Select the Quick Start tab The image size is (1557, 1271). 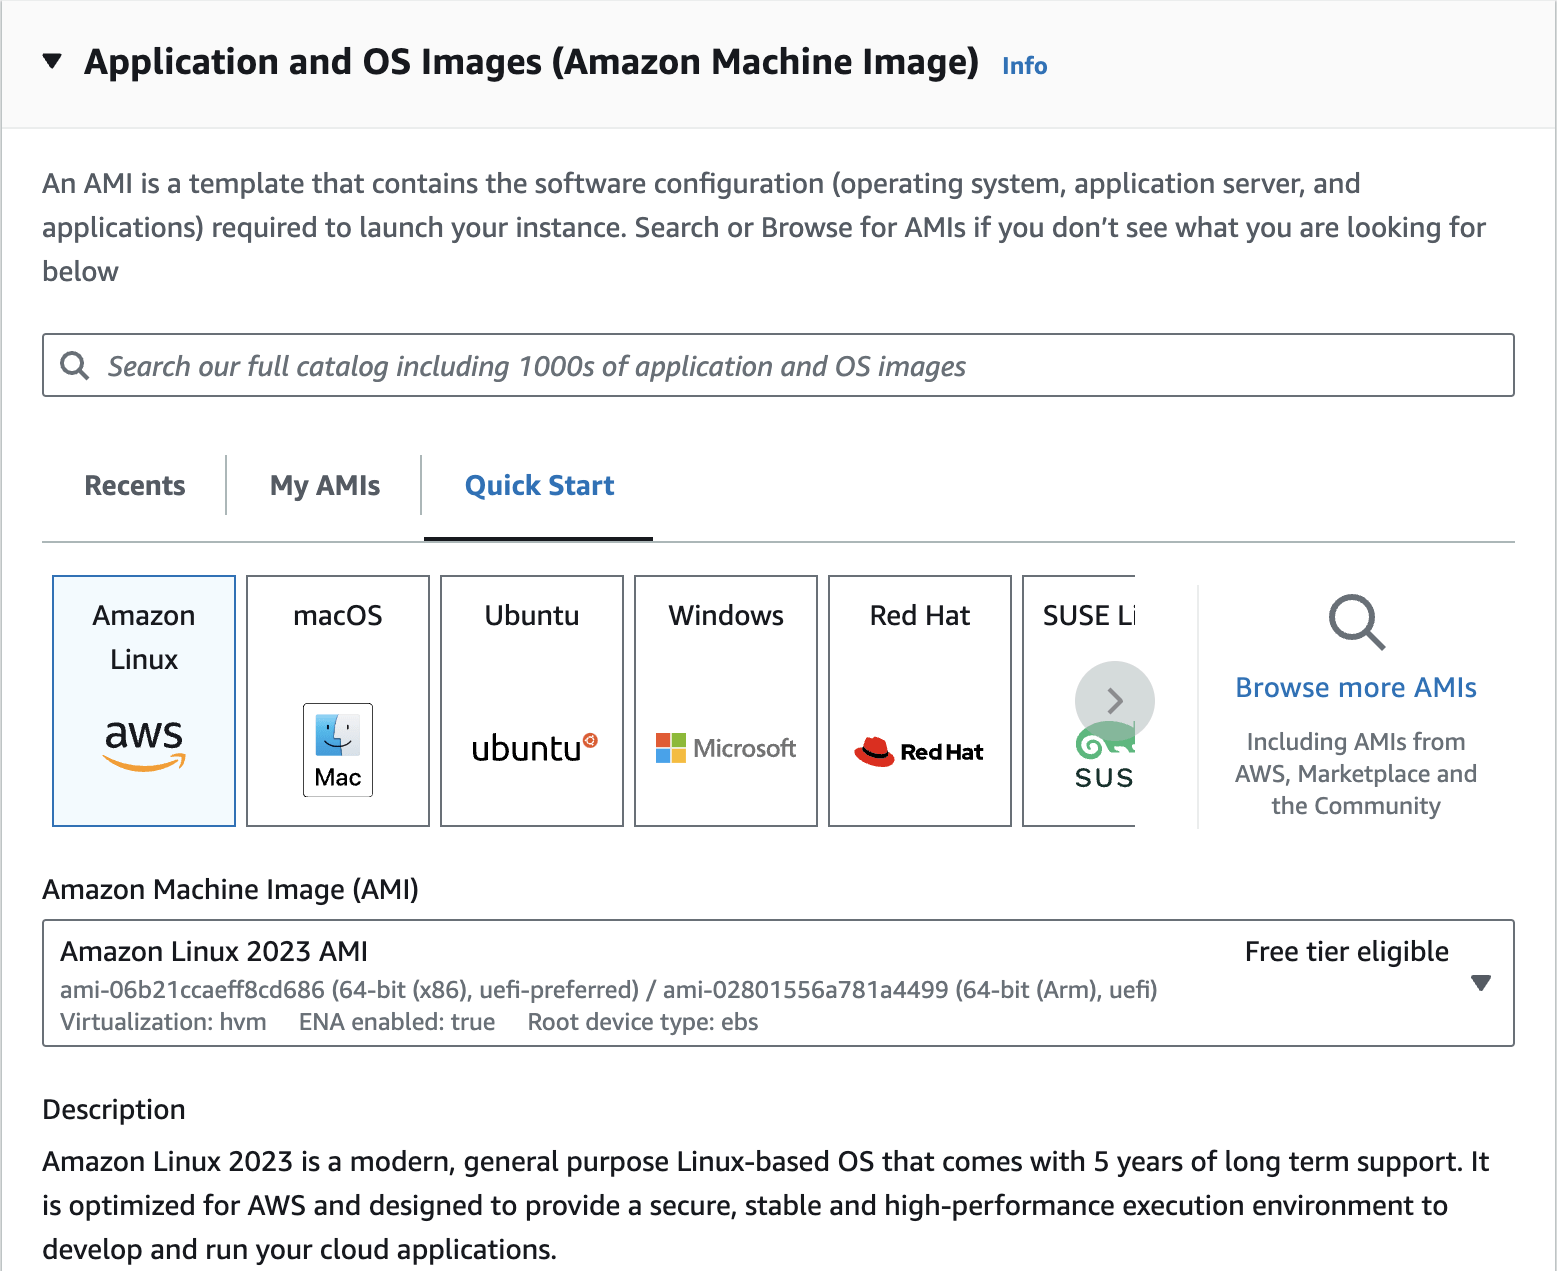[x=539, y=485]
